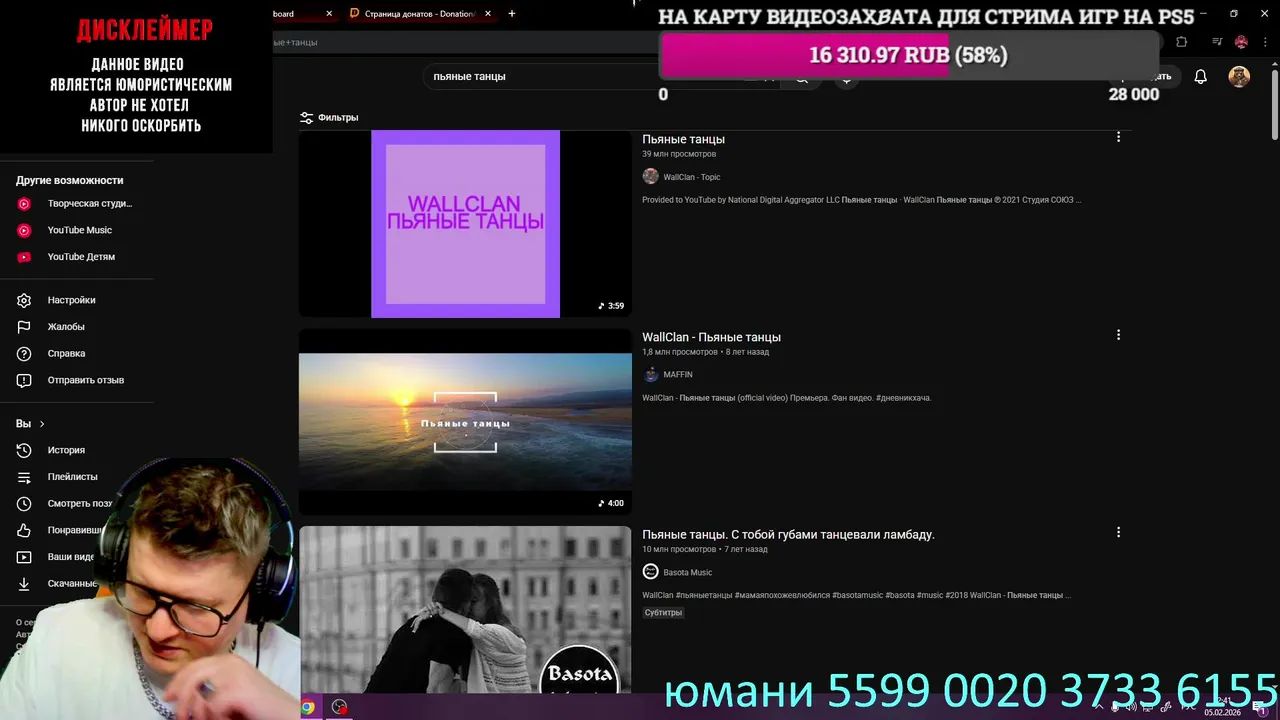Switch to Страница донатов Donation browser tab
Image resolution: width=1280 pixels, height=720 pixels.
pyautogui.click(x=419, y=14)
